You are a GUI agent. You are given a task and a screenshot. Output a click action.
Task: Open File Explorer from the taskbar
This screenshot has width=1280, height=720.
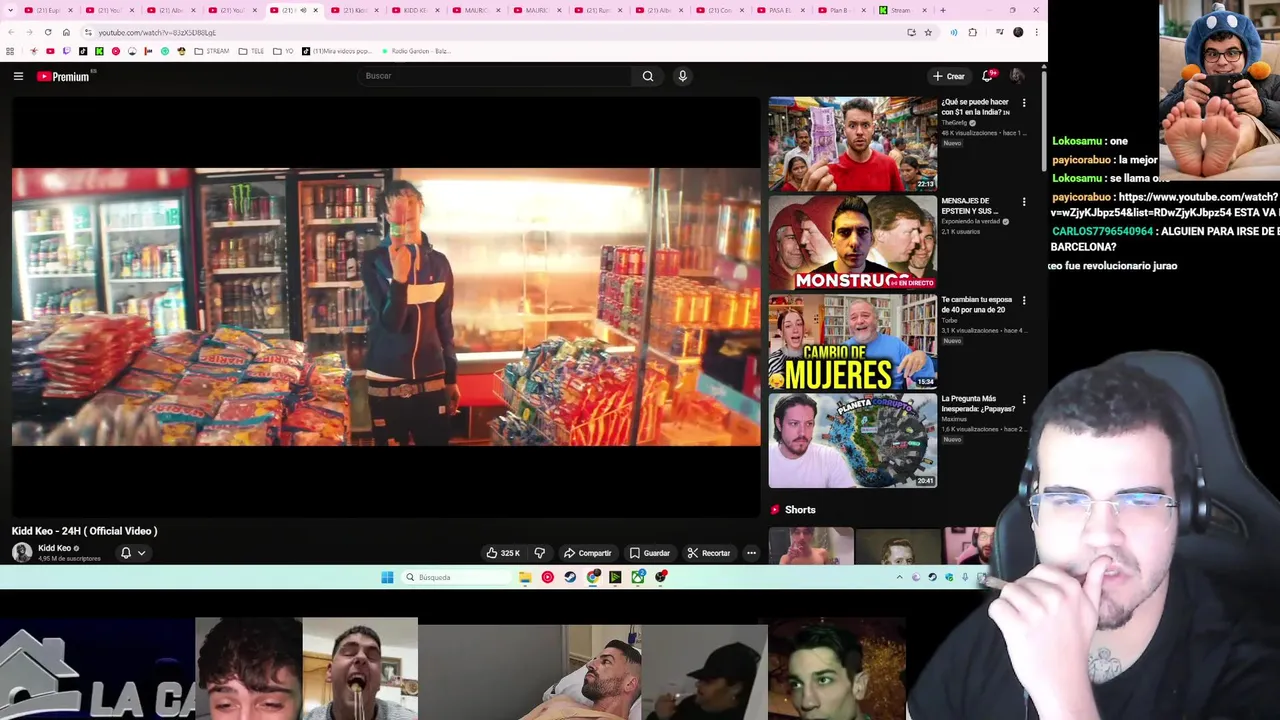click(x=525, y=577)
